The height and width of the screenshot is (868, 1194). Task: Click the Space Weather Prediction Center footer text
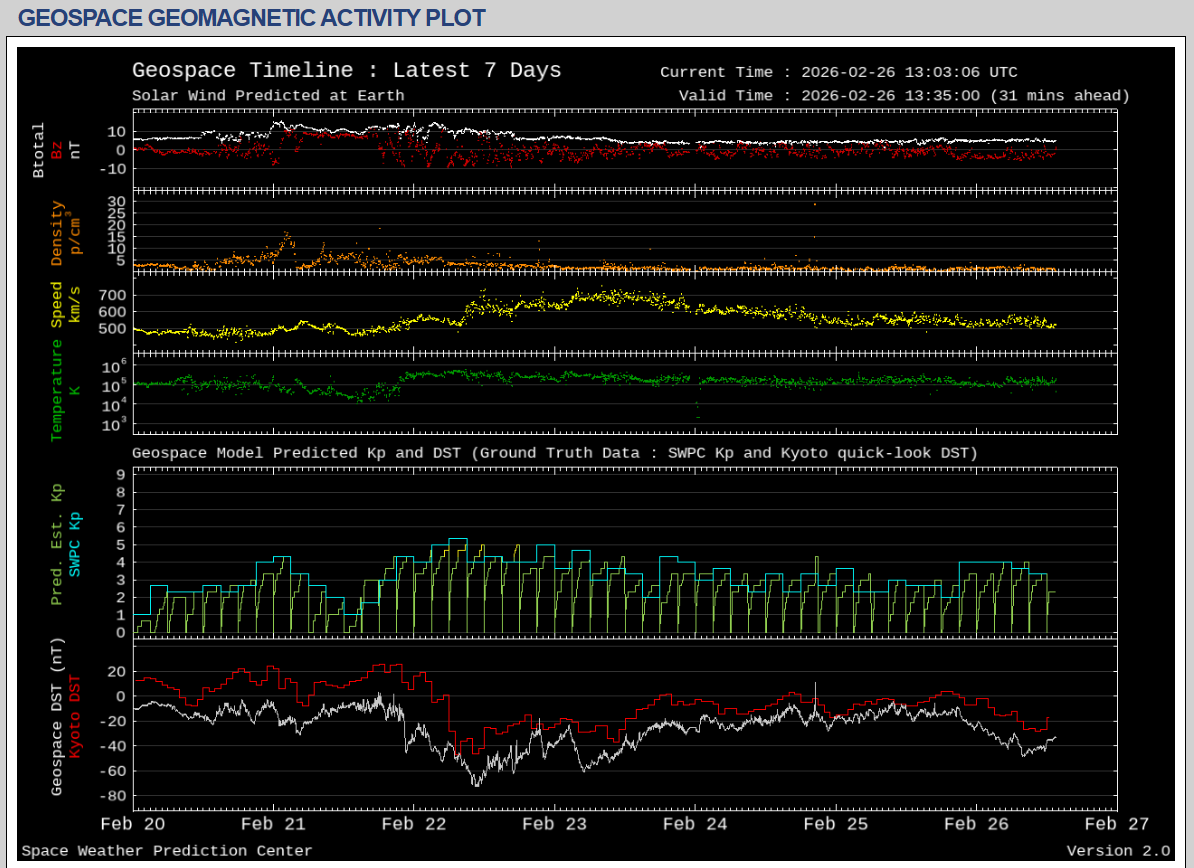[x=167, y=851]
